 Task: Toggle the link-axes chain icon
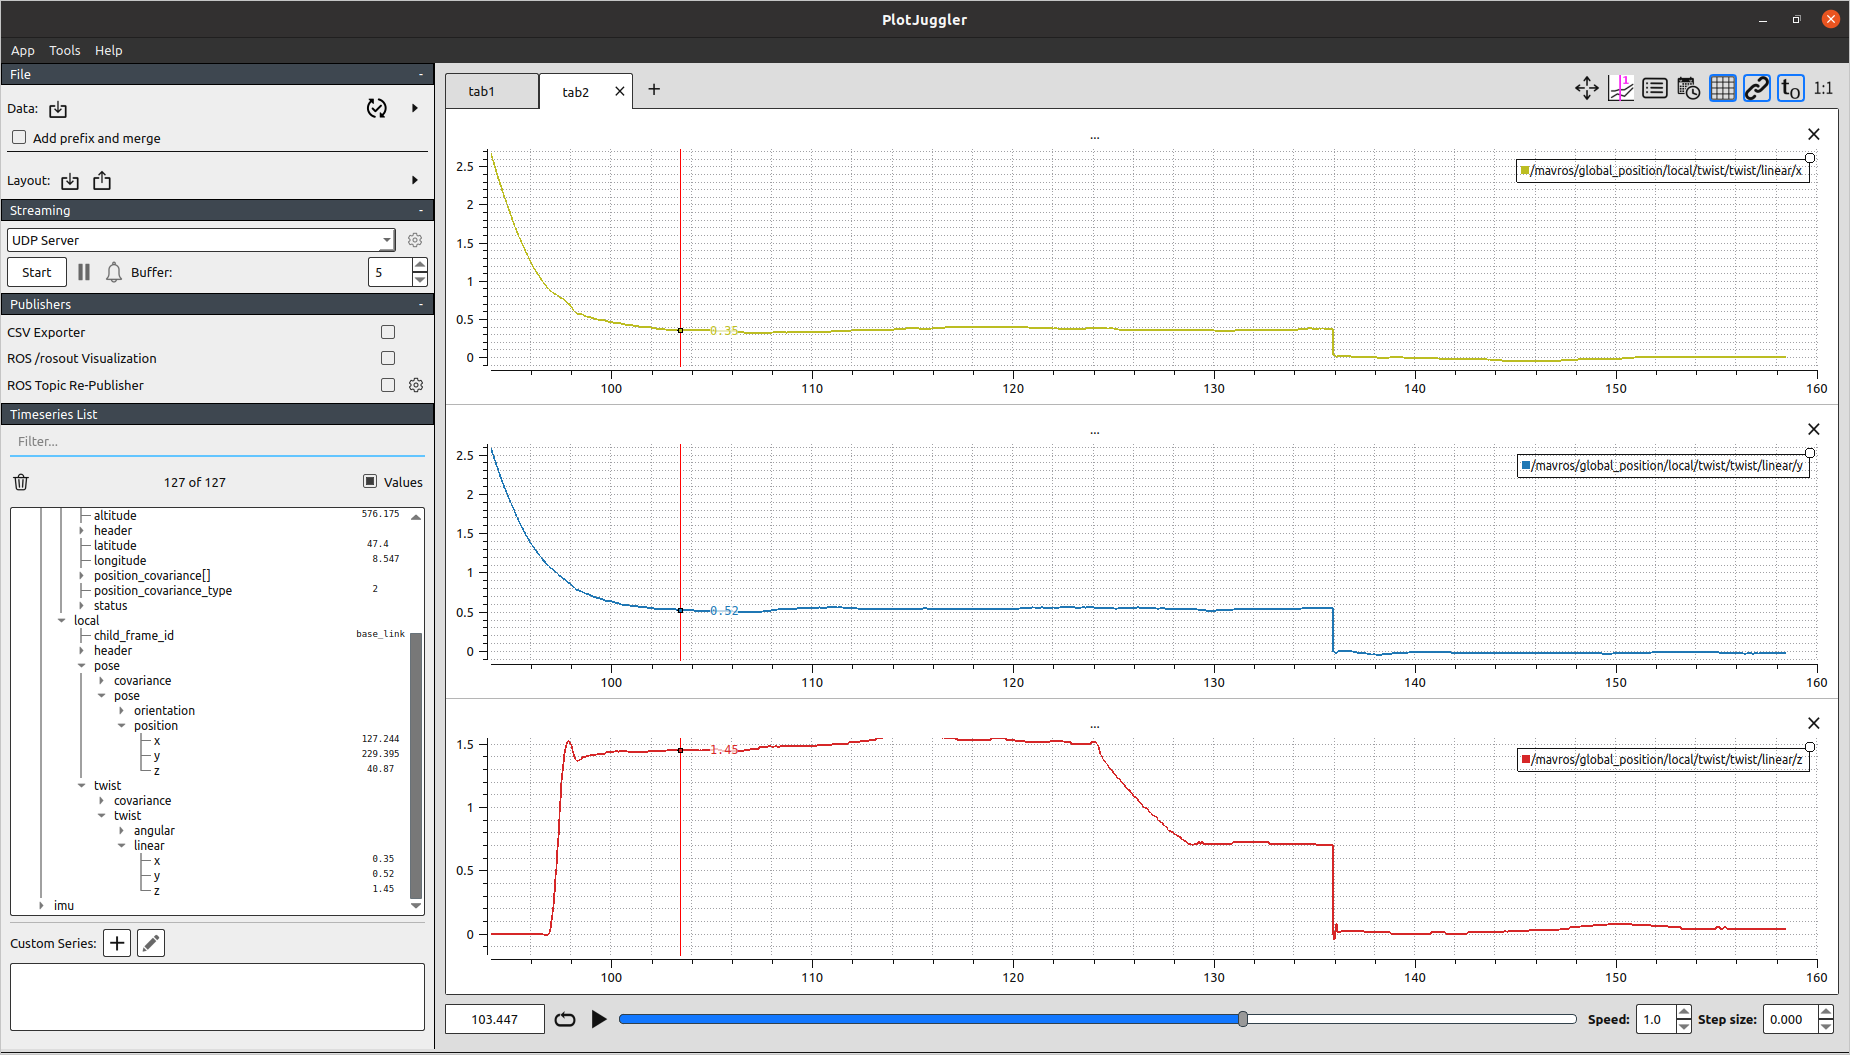(x=1756, y=89)
